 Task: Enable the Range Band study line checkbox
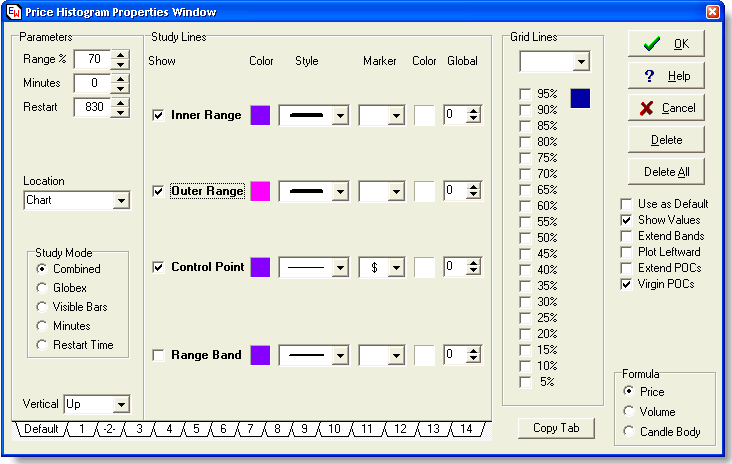coord(158,355)
